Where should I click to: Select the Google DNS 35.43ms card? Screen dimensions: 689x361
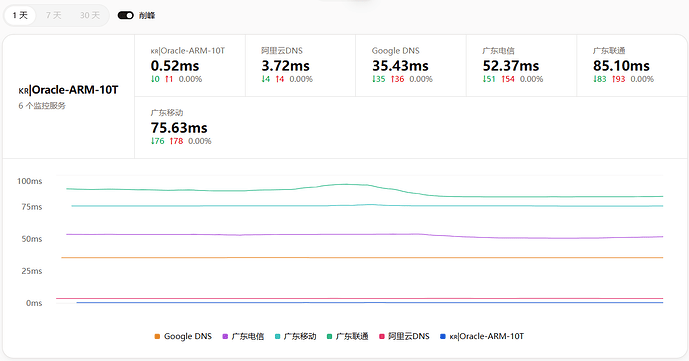411,65
